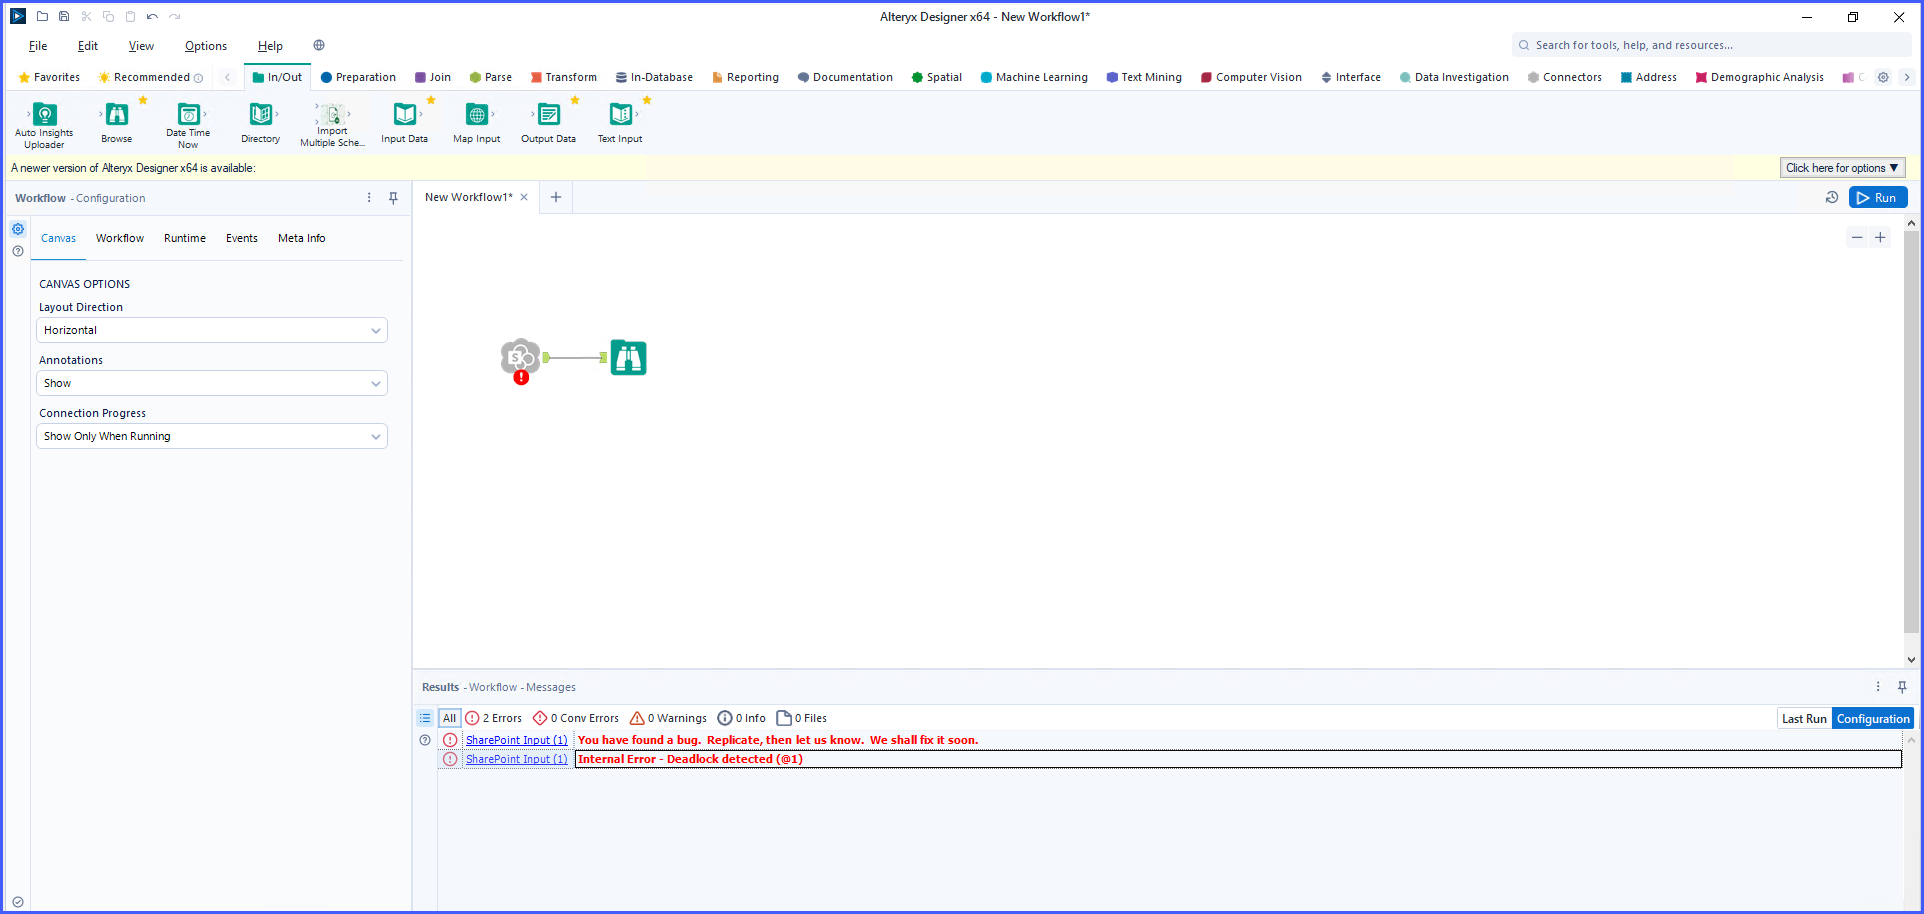
Task: Click the SharePoint Input node on canvas
Action: (520, 358)
